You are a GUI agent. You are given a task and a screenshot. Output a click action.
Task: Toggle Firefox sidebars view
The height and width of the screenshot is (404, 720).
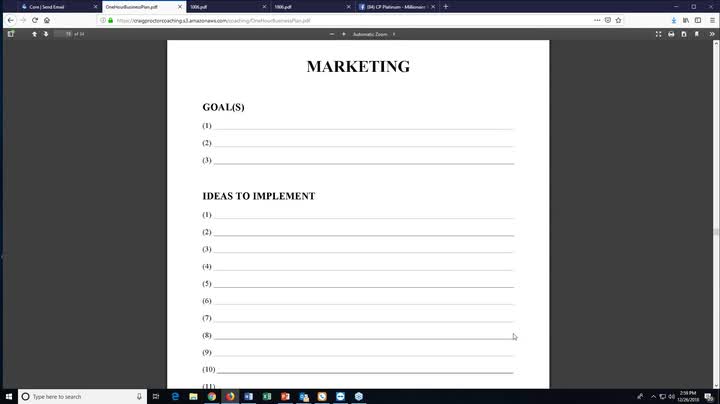(697, 20)
